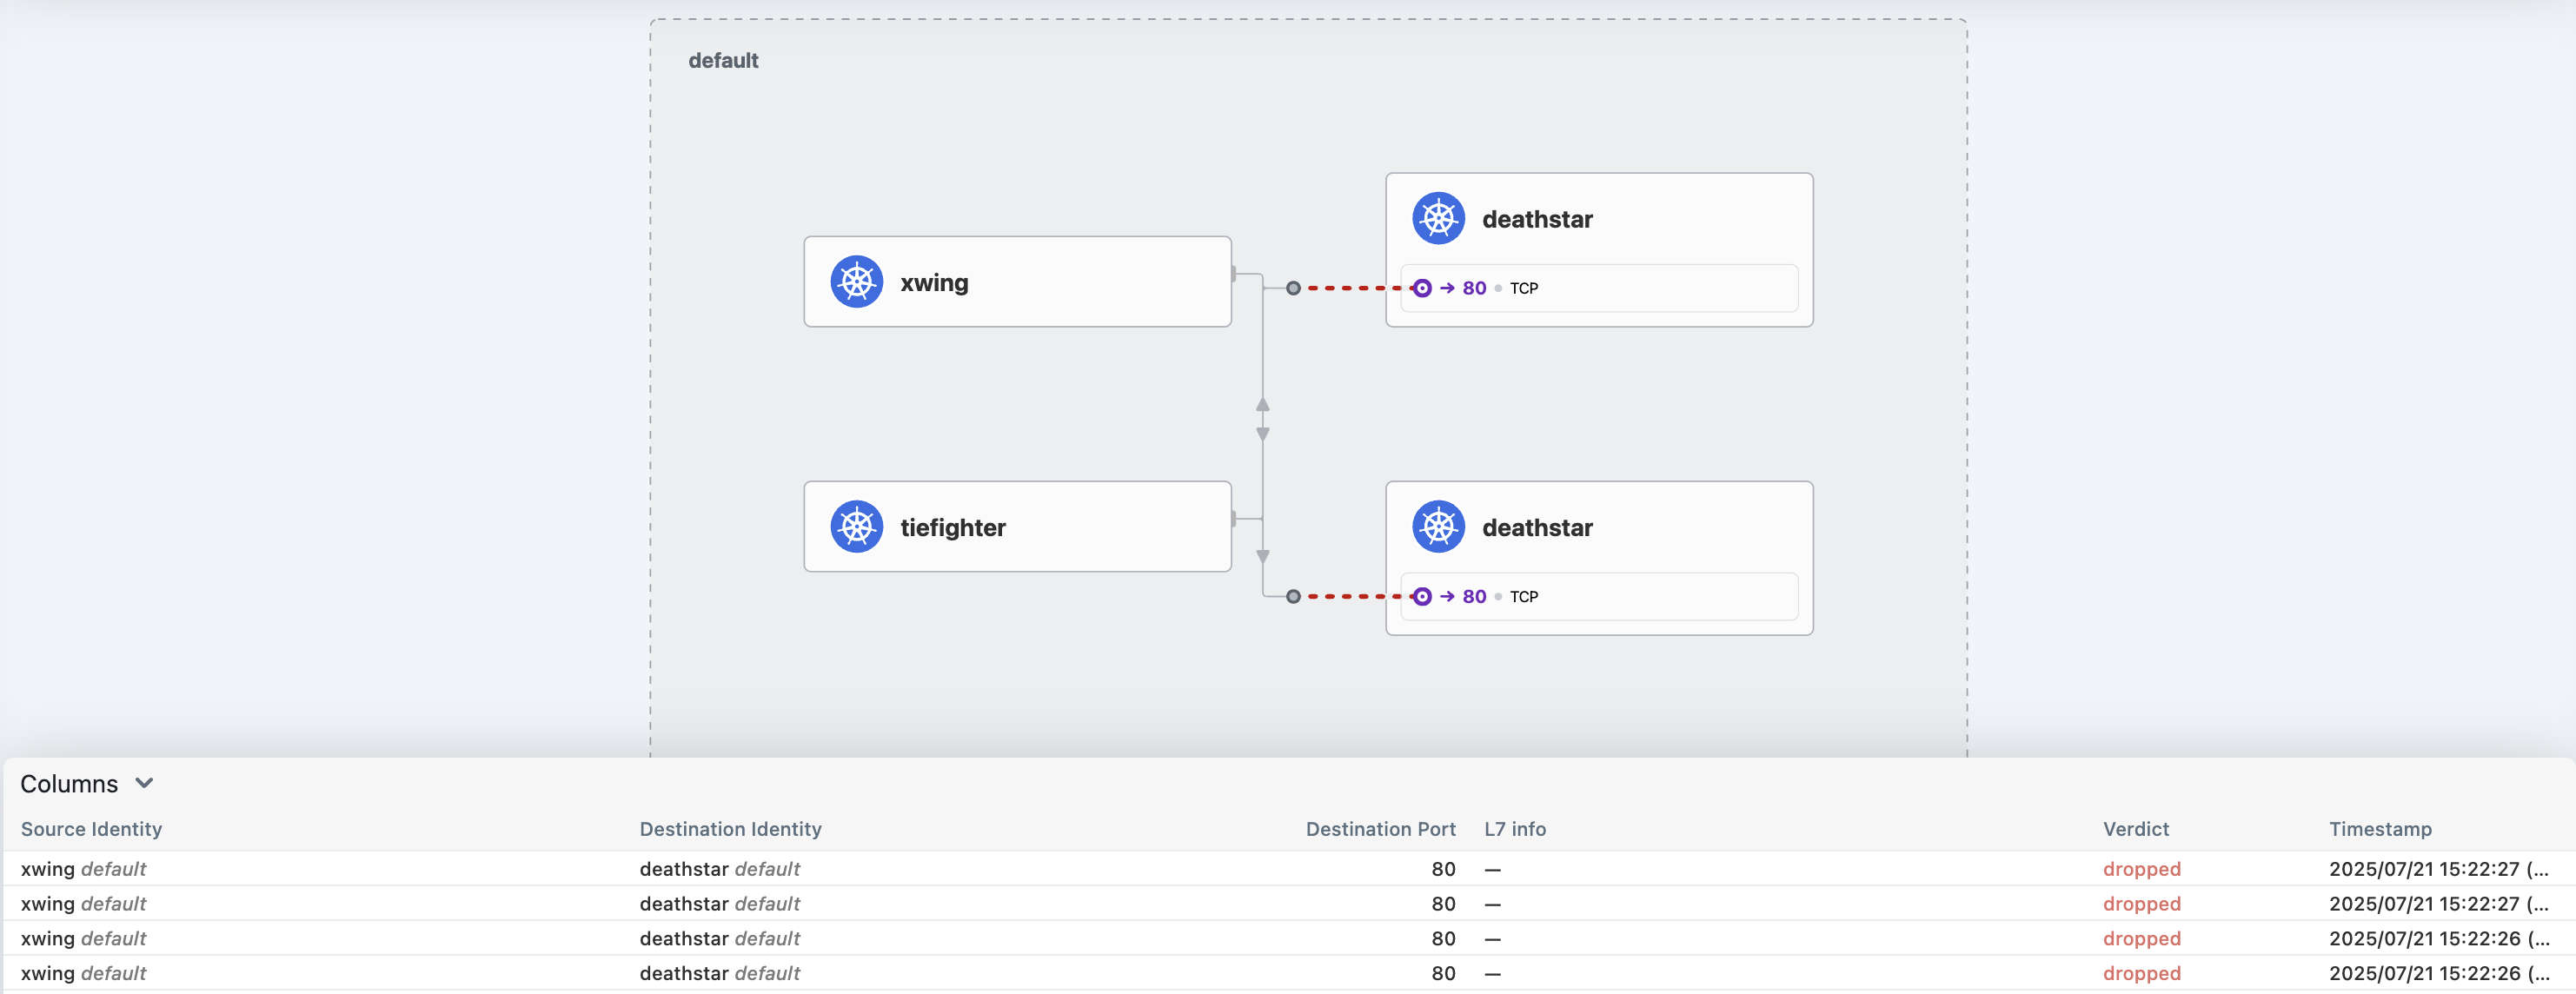Click the xwing Kubernetes icon
Image resolution: width=2576 pixels, height=994 pixels.
[856, 282]
